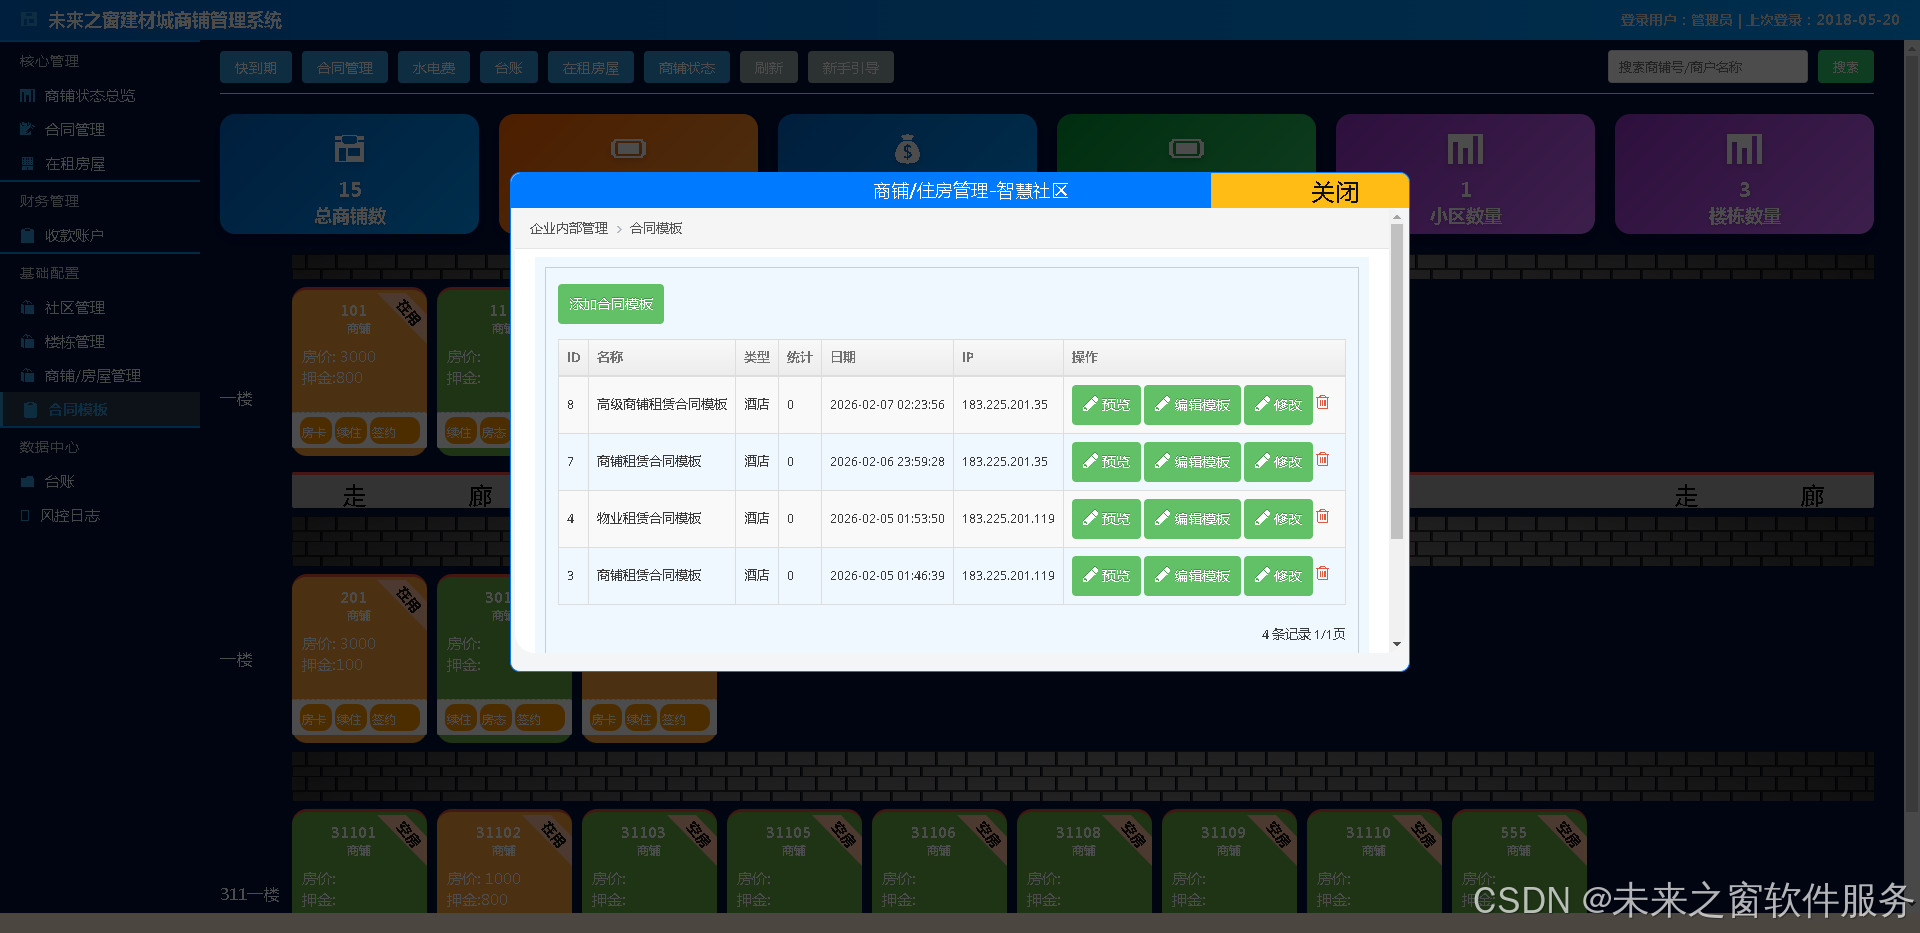Click trash icon for template ID 7
Screen dimensions: 1920x933
[x=1322, y=460]
